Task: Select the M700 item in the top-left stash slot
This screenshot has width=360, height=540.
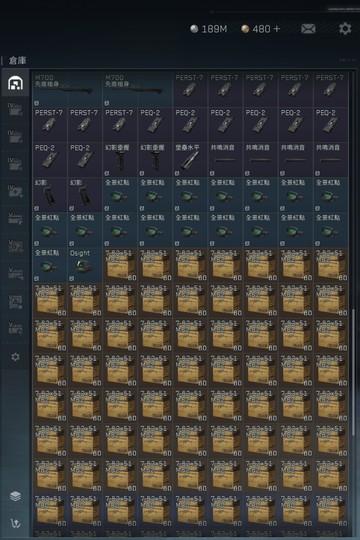Action: click(67, 90)
